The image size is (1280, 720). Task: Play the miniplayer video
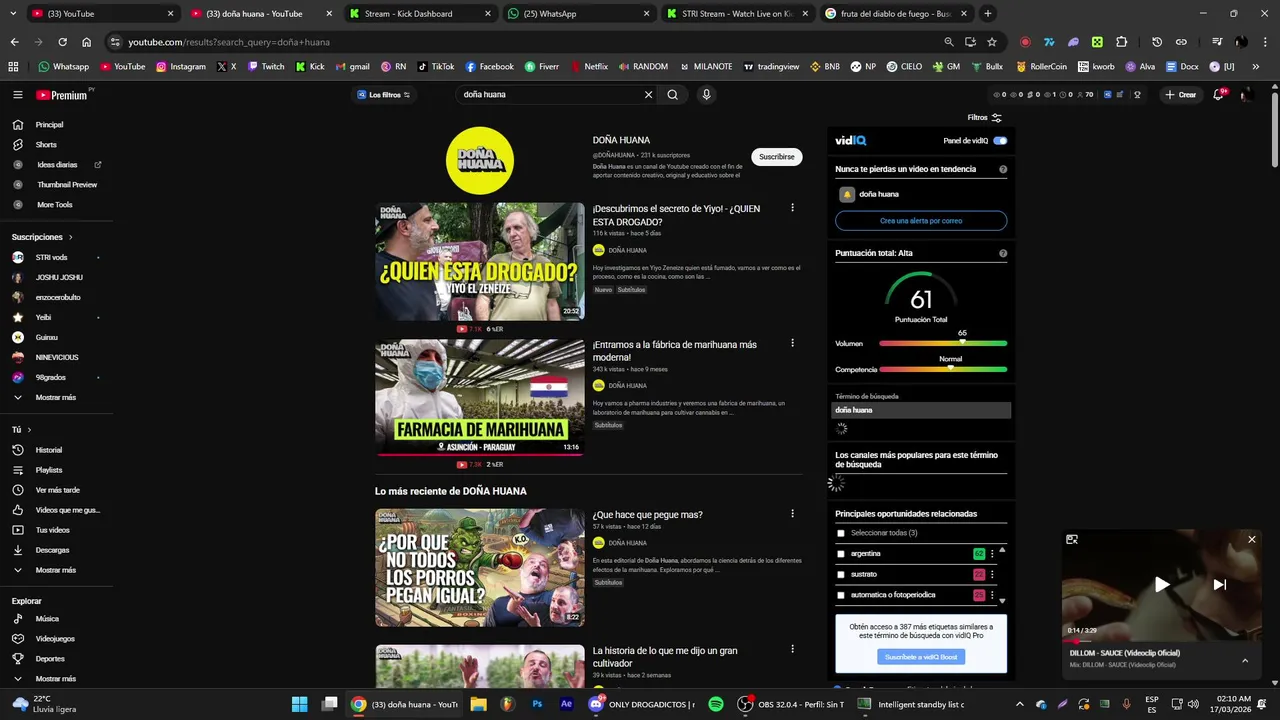[1162, 585]
